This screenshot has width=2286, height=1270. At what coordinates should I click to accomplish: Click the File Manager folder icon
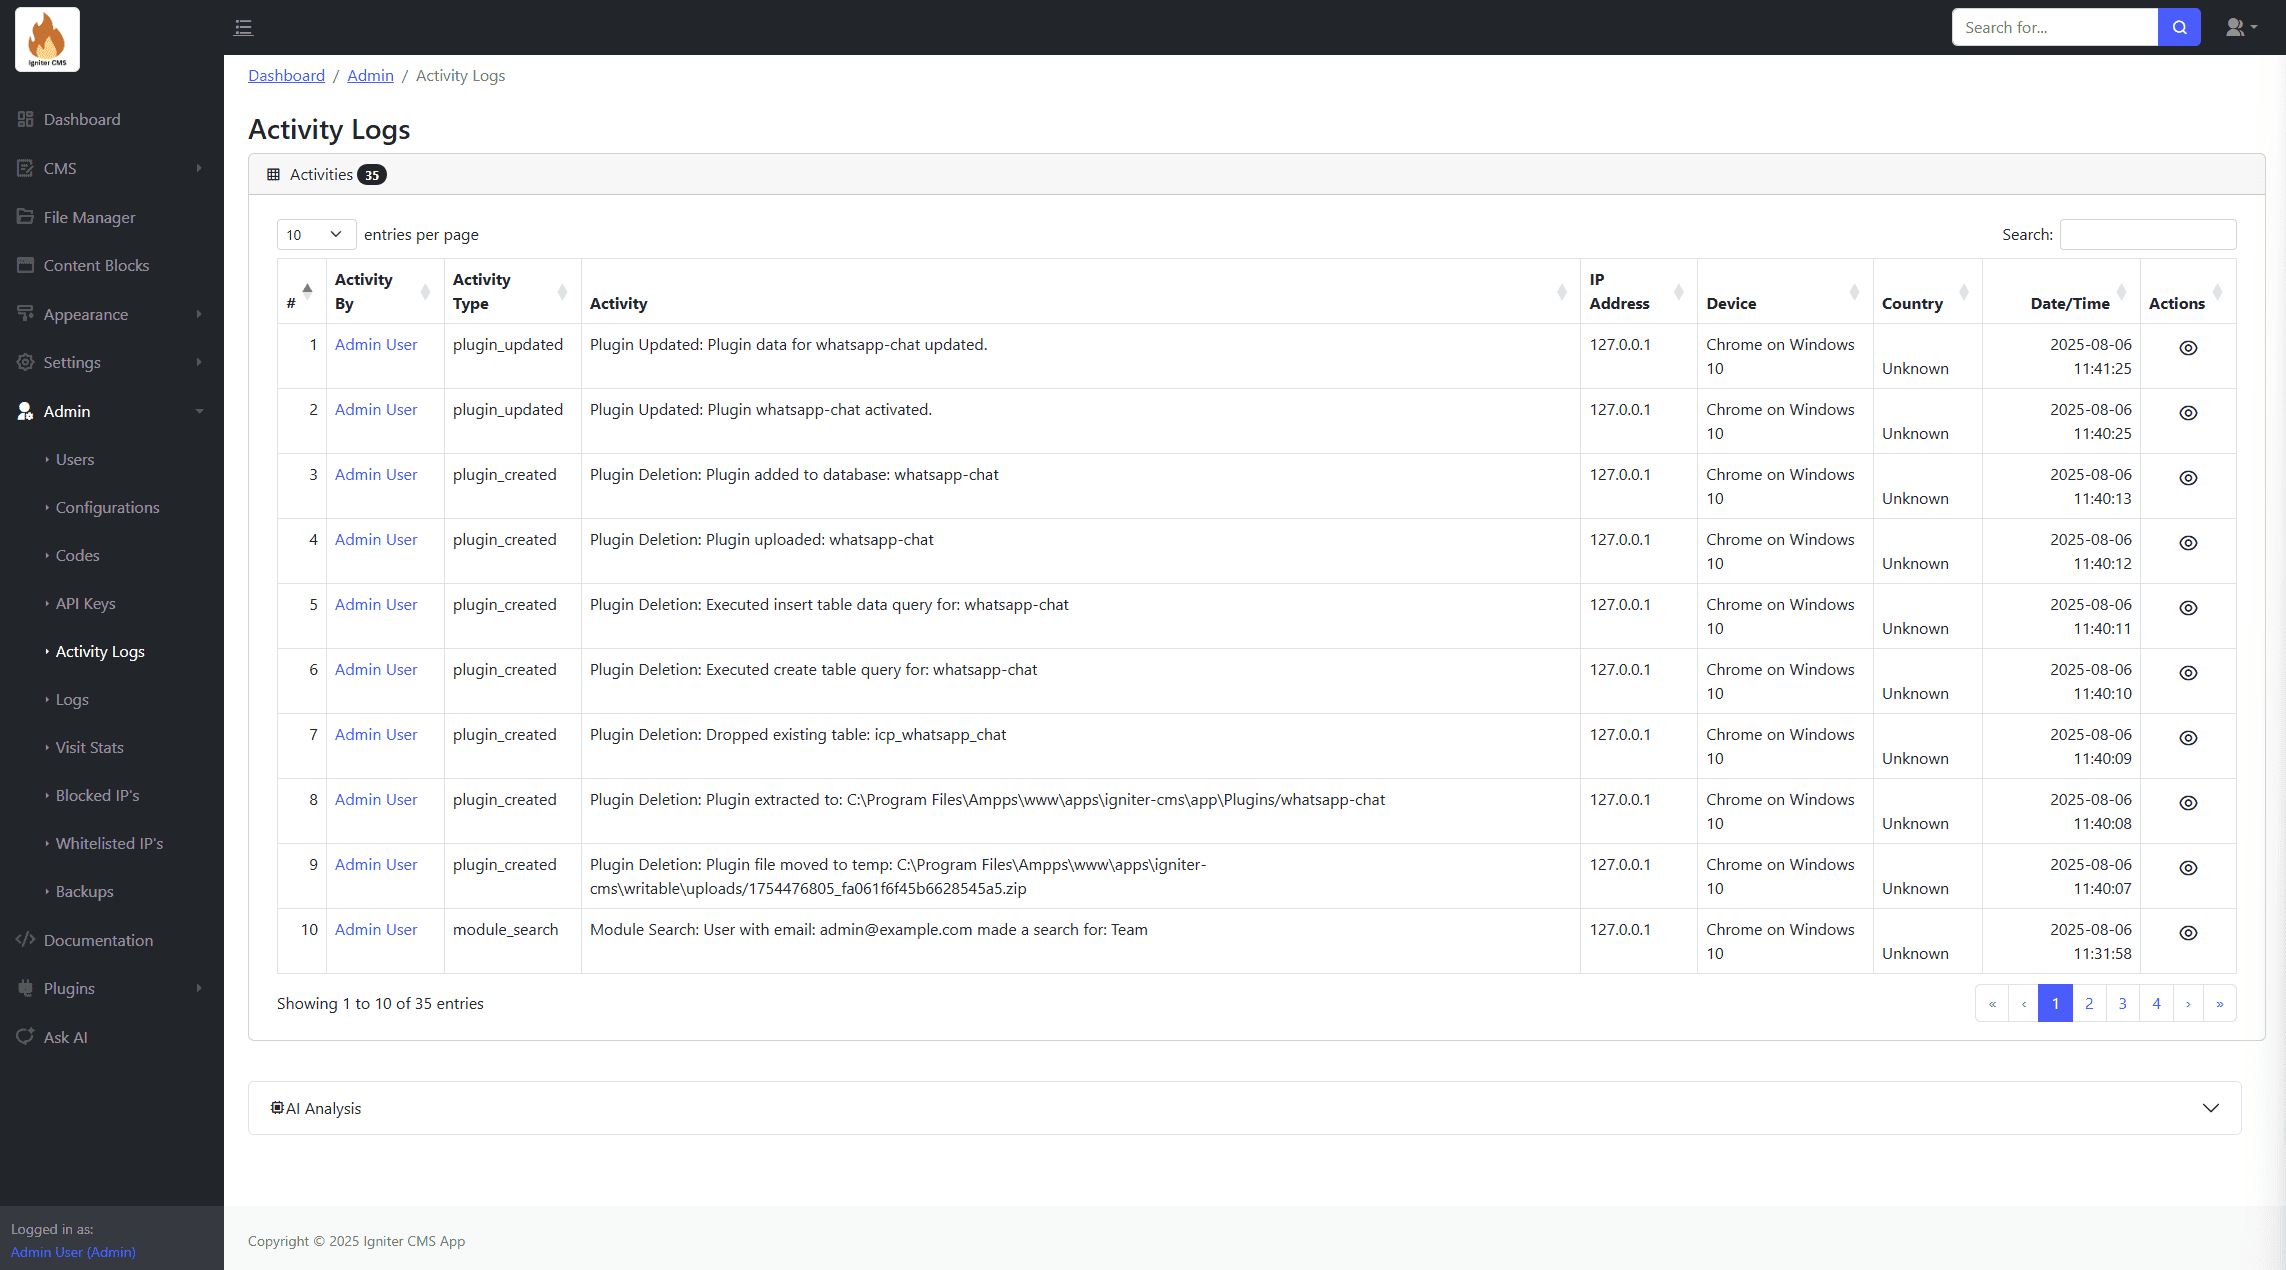(26, 217)
